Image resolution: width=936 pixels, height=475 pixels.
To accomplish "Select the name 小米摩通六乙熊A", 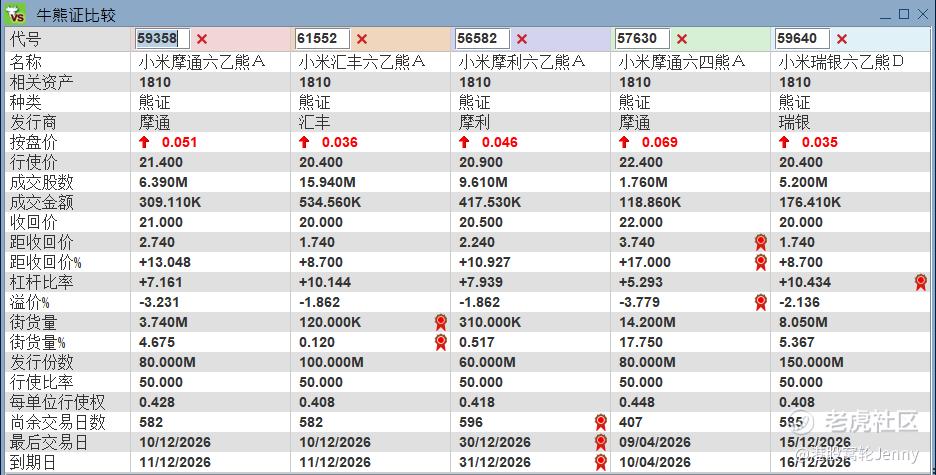I will coord(202,62).
